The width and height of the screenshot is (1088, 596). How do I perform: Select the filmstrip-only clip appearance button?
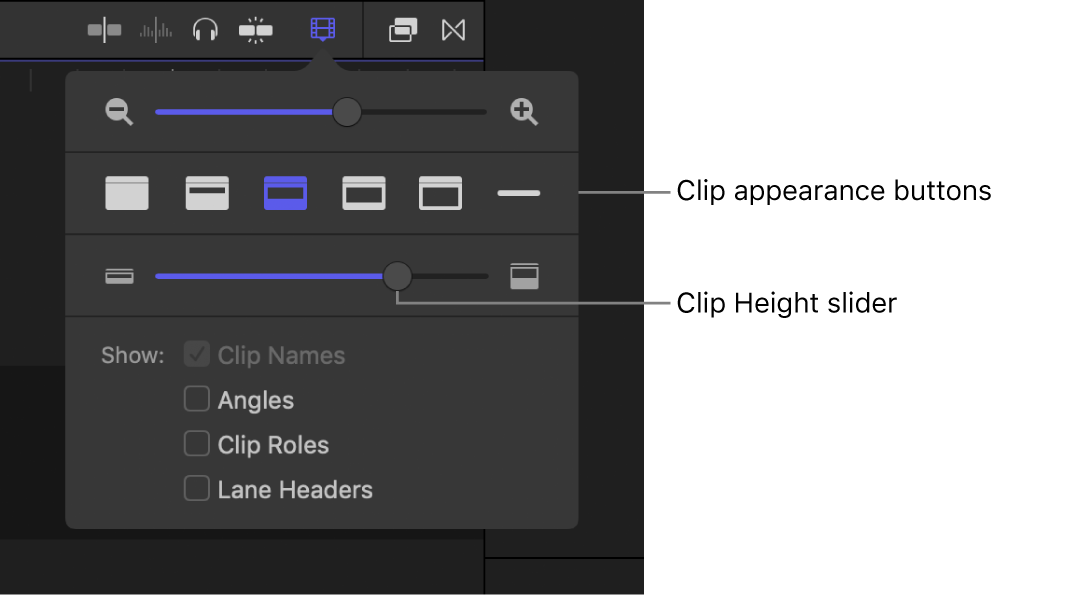[x=440, y=193]
